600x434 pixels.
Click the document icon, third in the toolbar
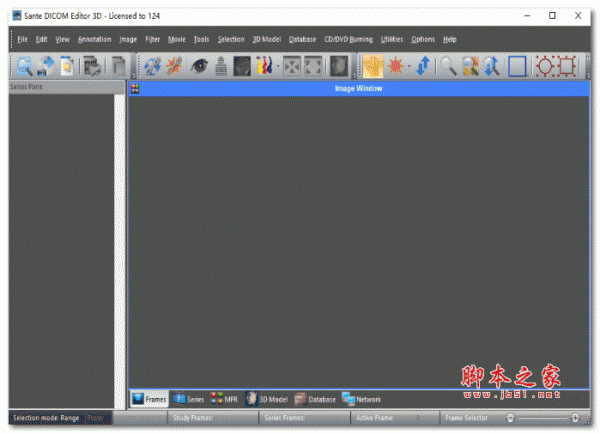(67, 66)
